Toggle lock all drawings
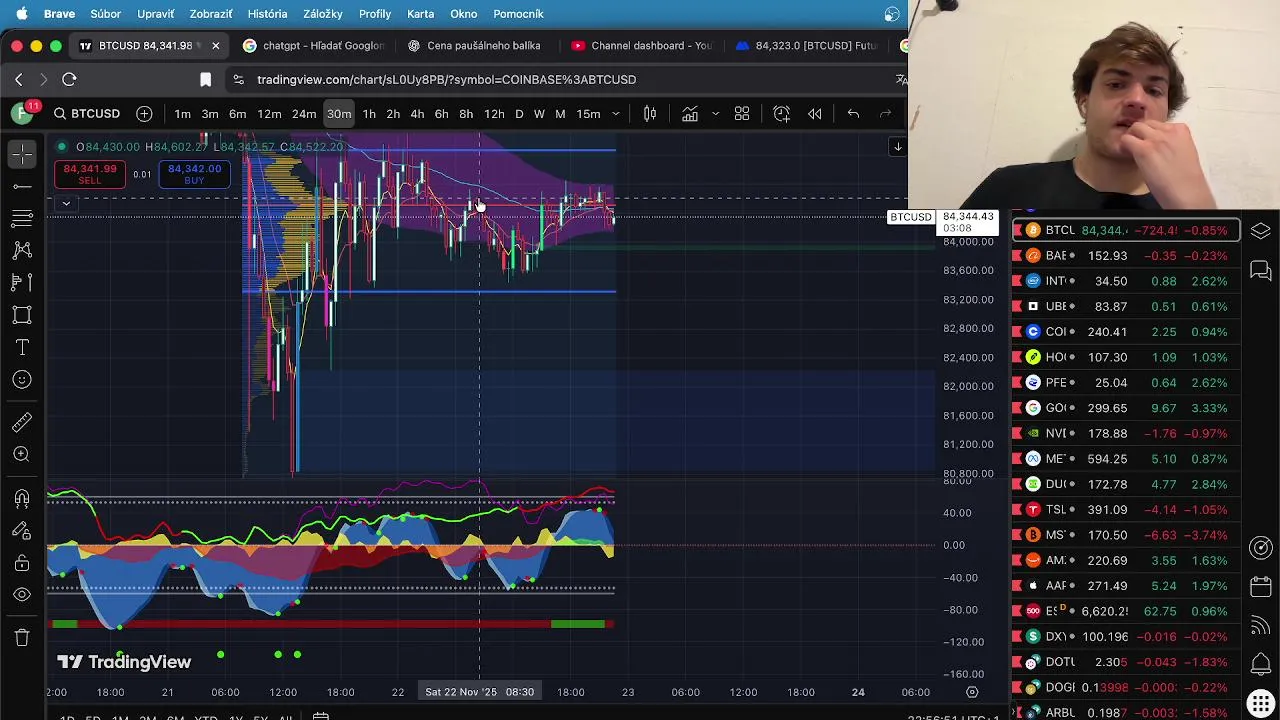 coord(22,563)
